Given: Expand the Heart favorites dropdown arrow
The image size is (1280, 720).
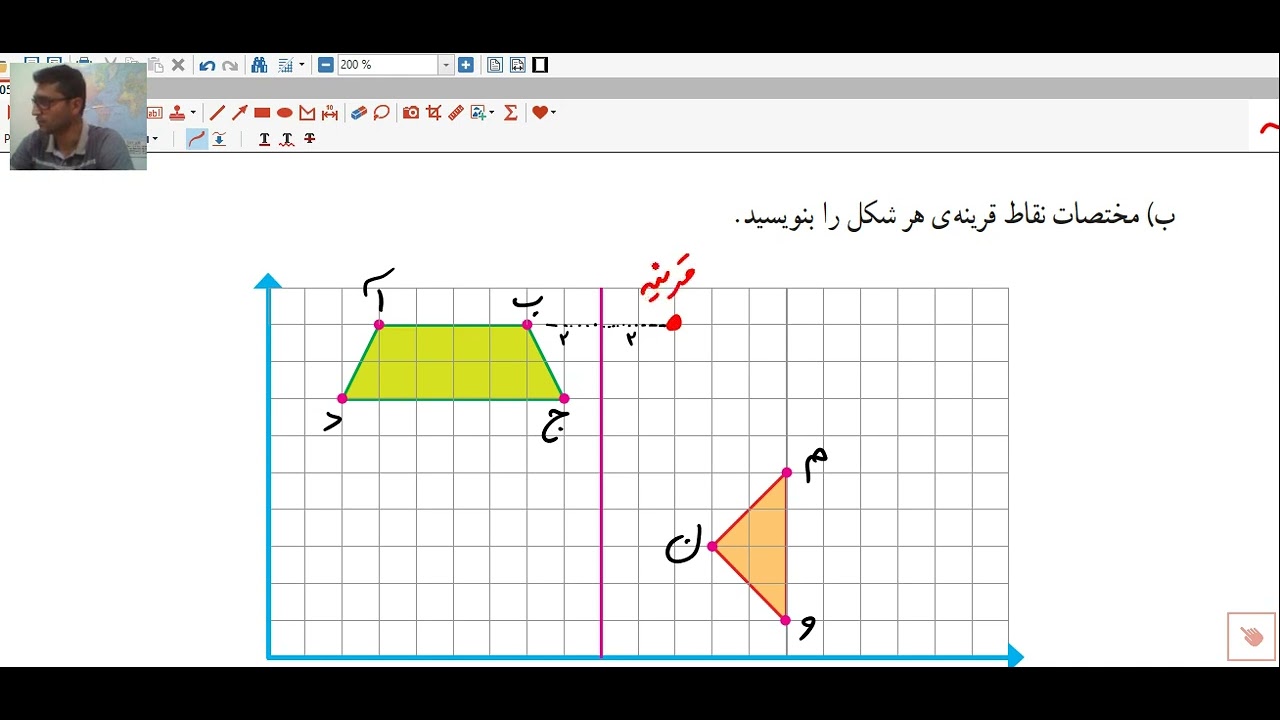Looking at the screenshot, I should click(553, 113).
